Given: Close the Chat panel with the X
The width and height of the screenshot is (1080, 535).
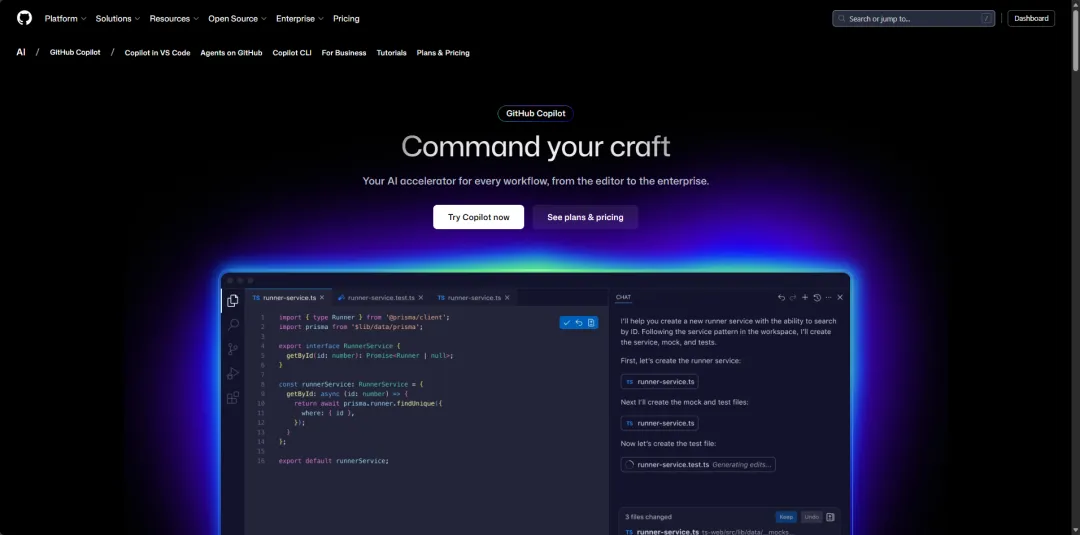Looking at the screenshot, I should (840, 297).
